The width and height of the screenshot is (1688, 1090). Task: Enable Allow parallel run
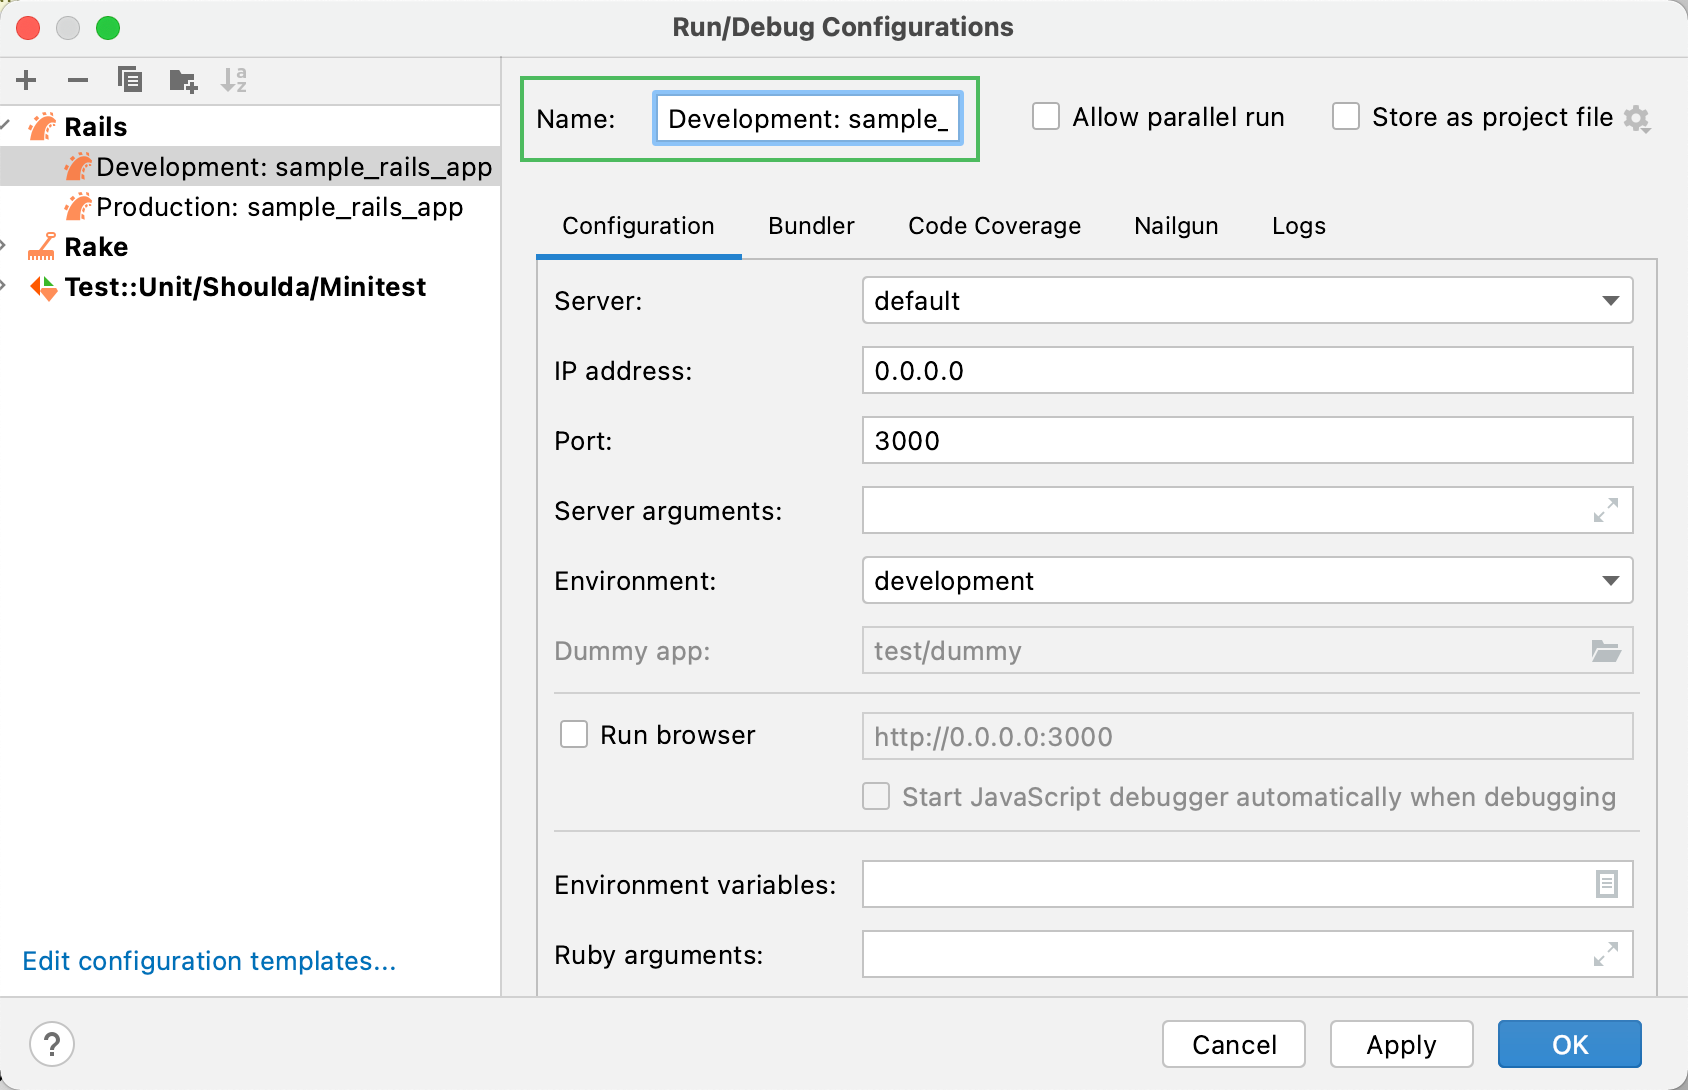(1046, 116)
